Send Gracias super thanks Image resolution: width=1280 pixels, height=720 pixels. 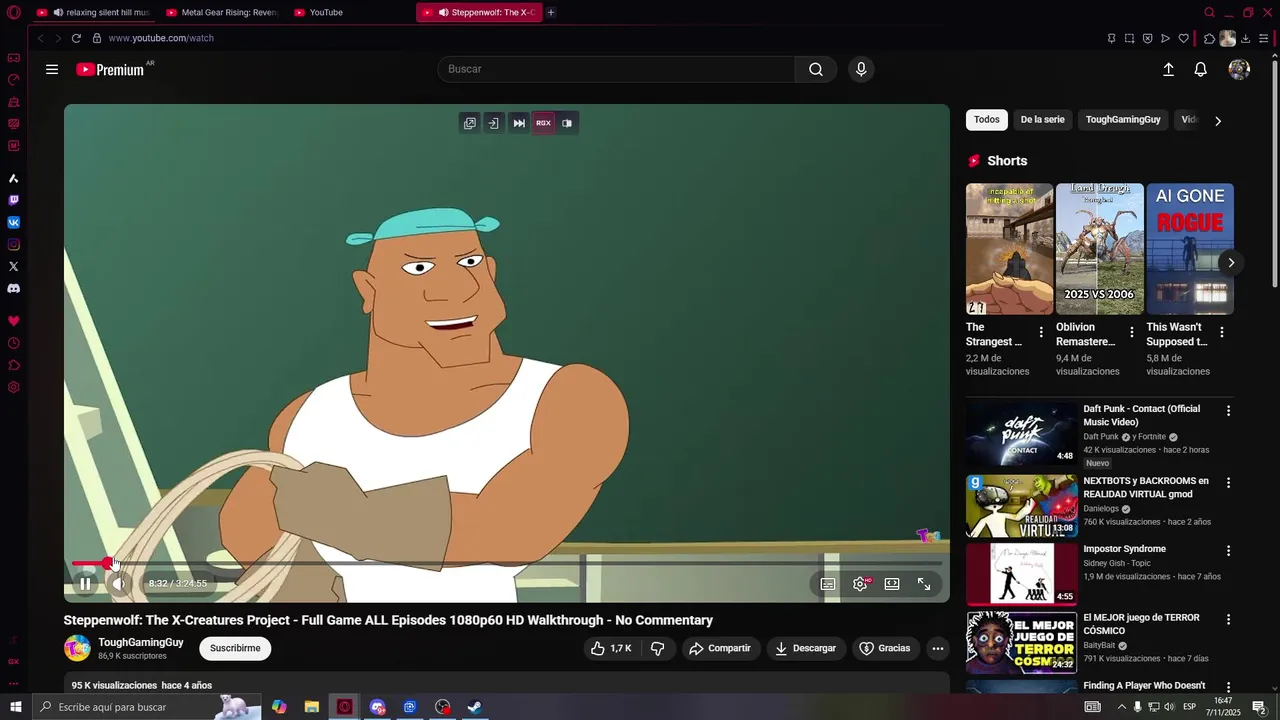[885, 648]
